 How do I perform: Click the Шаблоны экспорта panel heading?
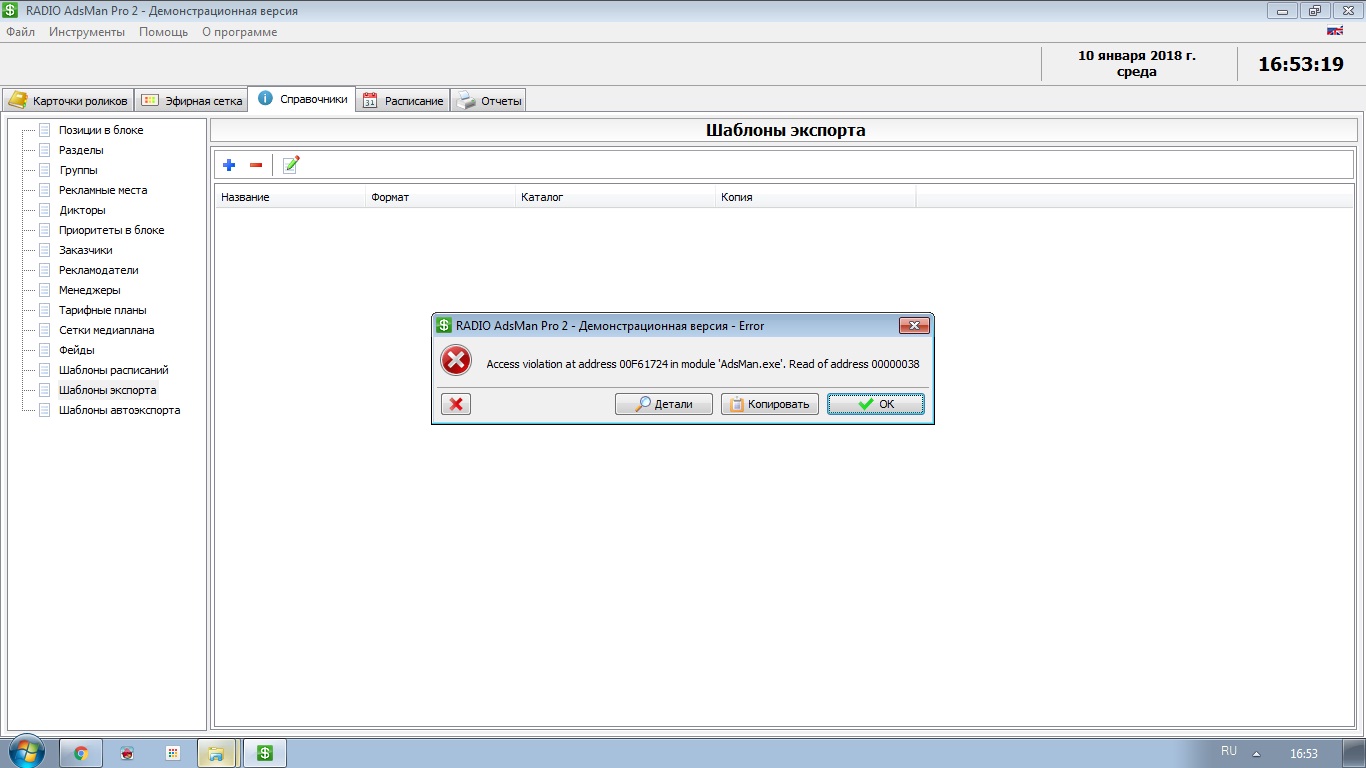coord(786,130)
